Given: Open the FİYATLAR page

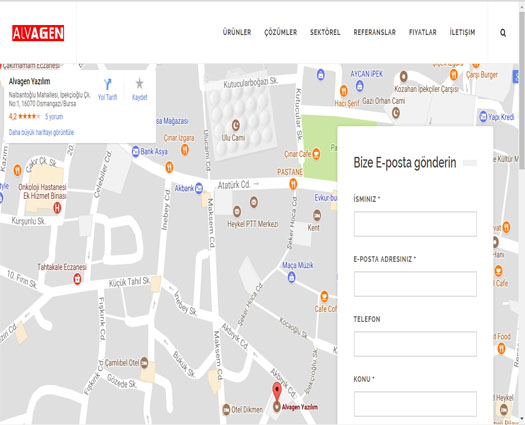Looking at the screenshot, I should pos(423,32).
